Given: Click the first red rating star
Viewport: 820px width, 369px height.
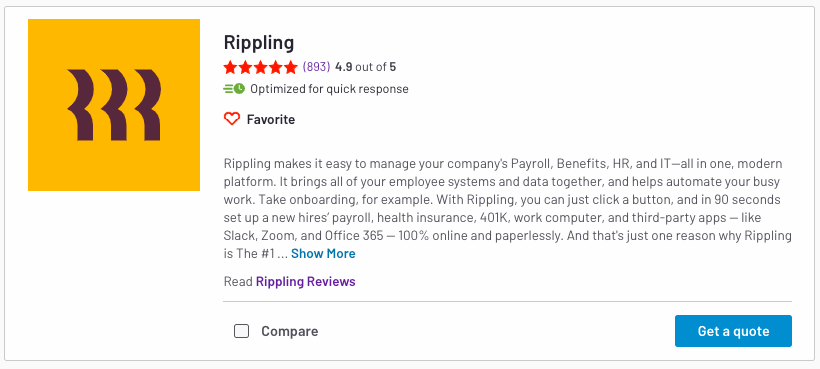Looking at the screenshot, I should (x=230, y=67).
